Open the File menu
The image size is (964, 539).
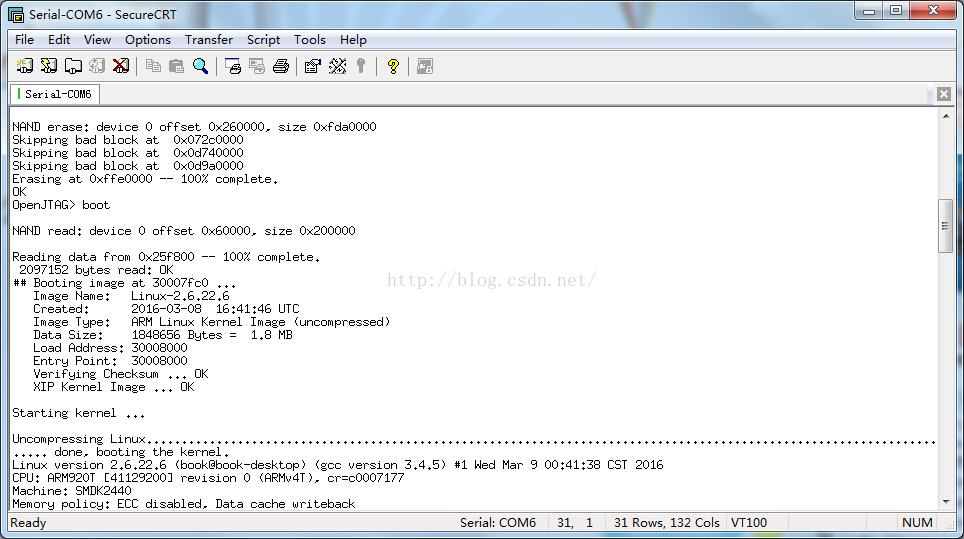tap(25, 39)
